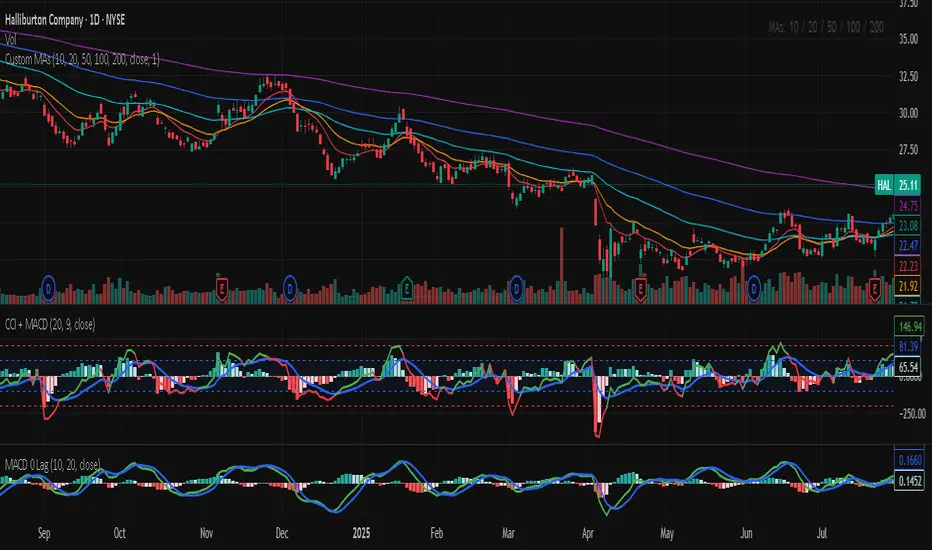Viewport: 932px width, 550px height.
Task: Click the 27.50 price axis label
Action: point(908,150)
